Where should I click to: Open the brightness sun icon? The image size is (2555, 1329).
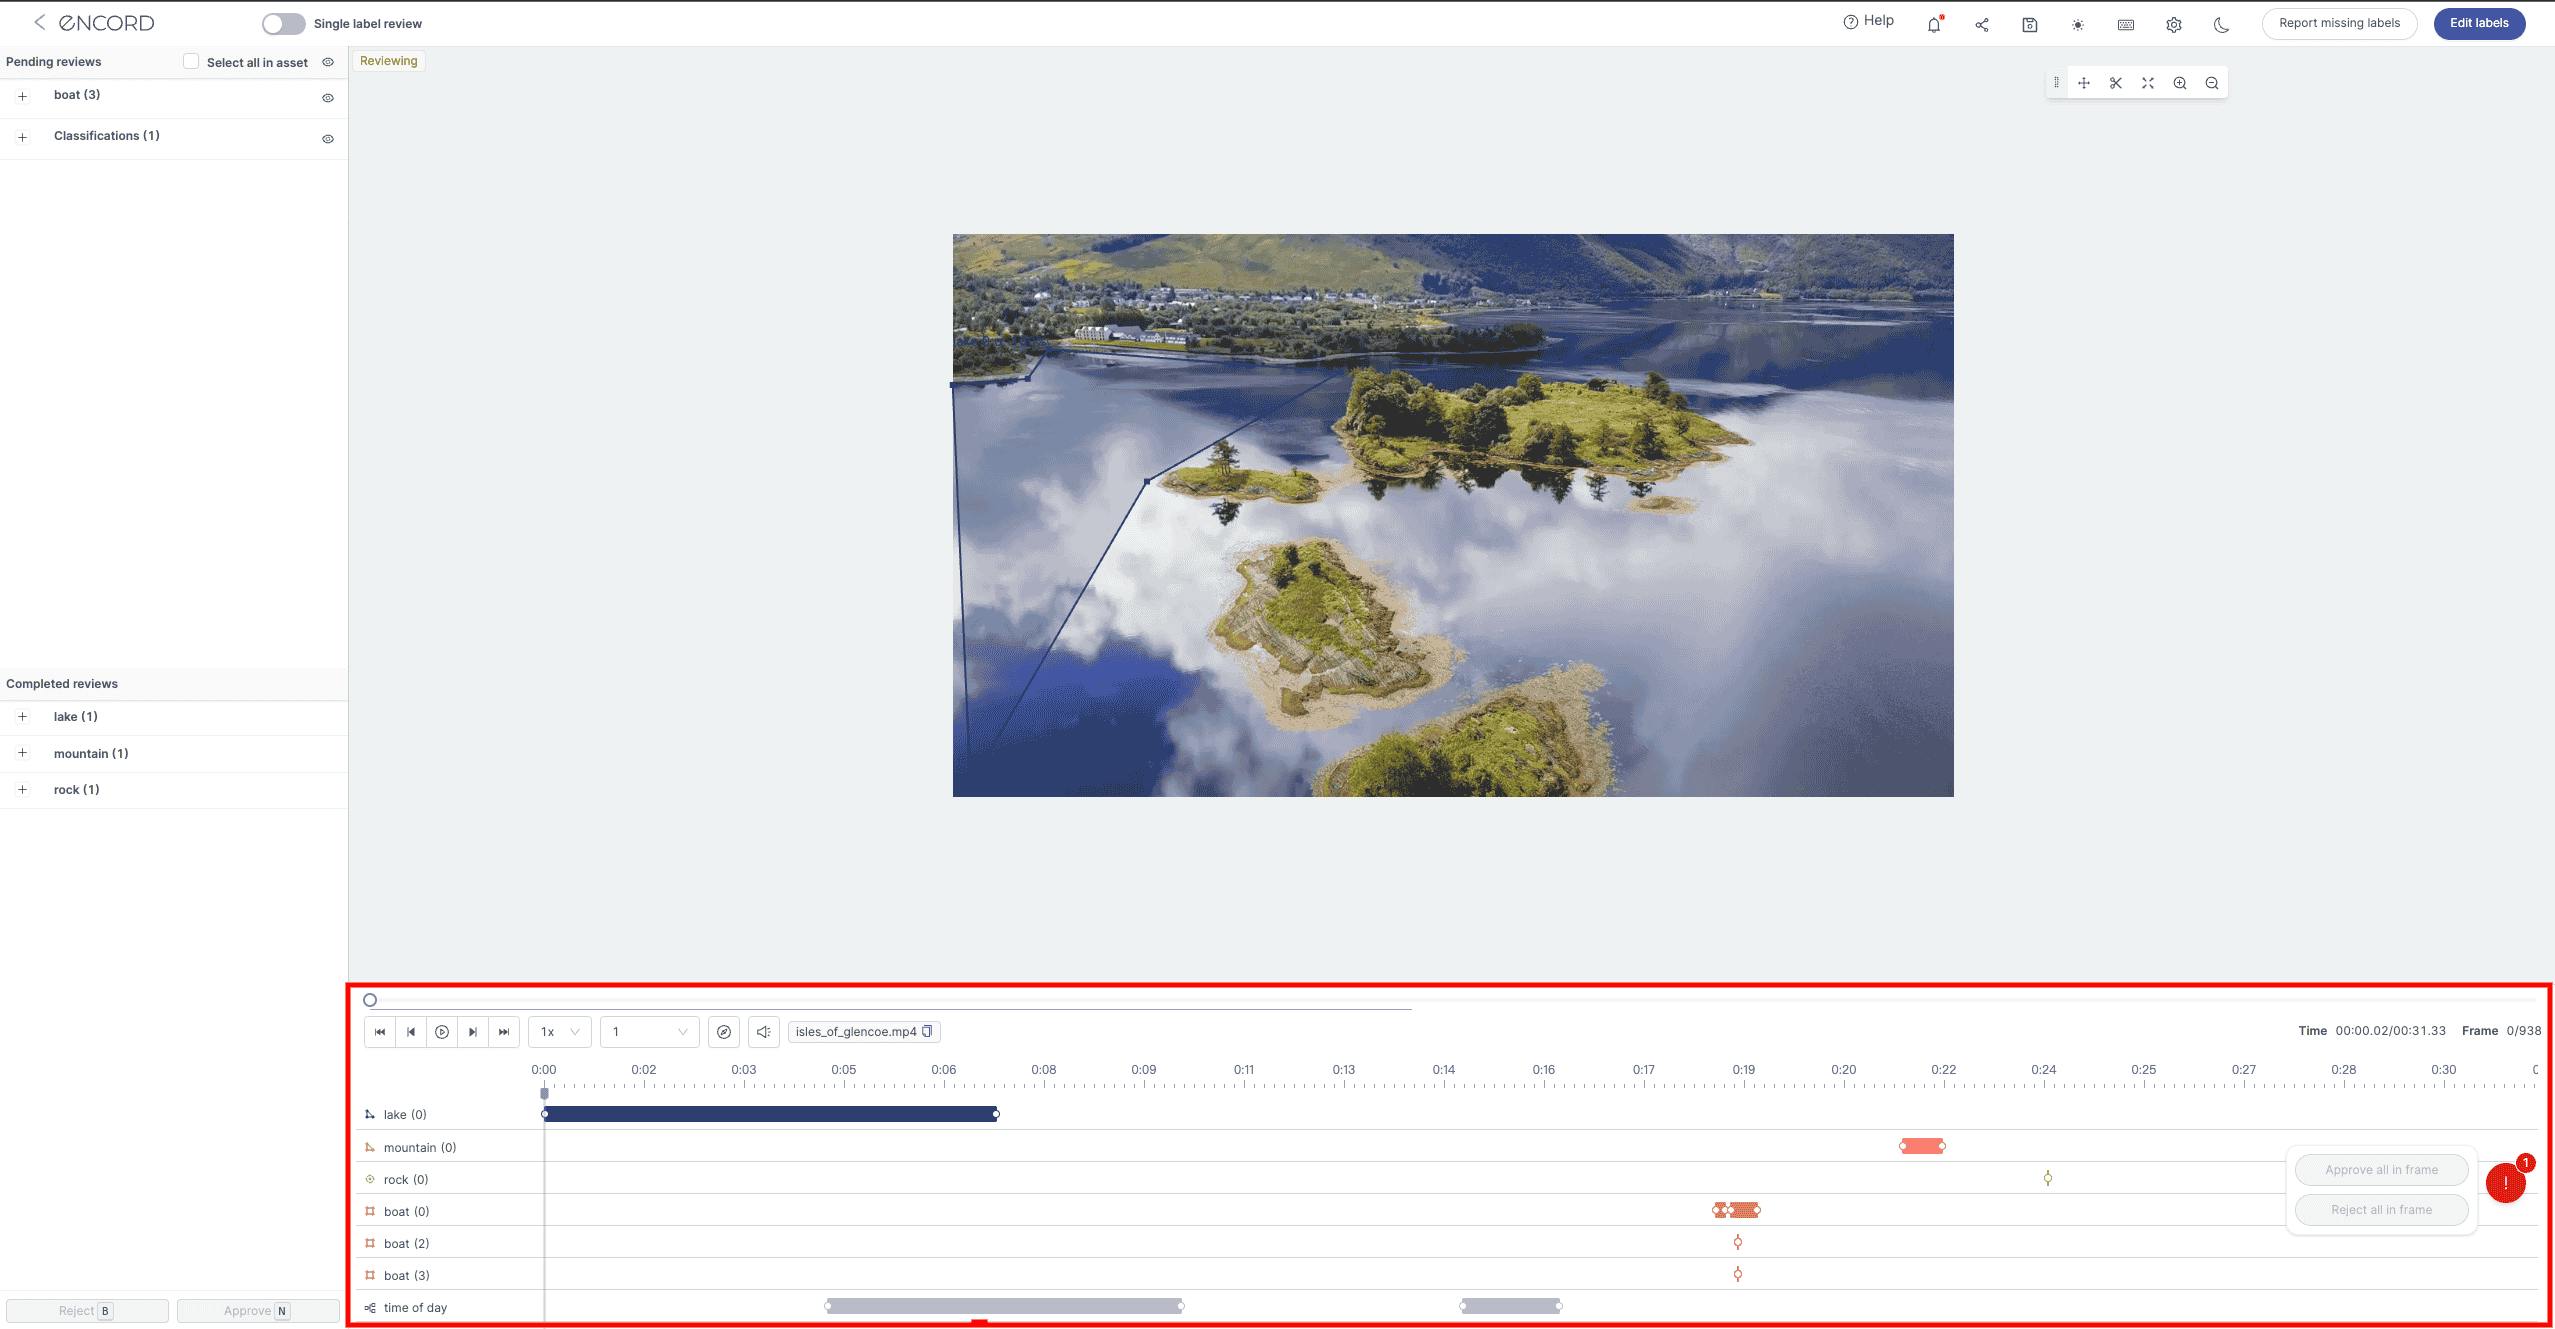tap(2078, 25)
